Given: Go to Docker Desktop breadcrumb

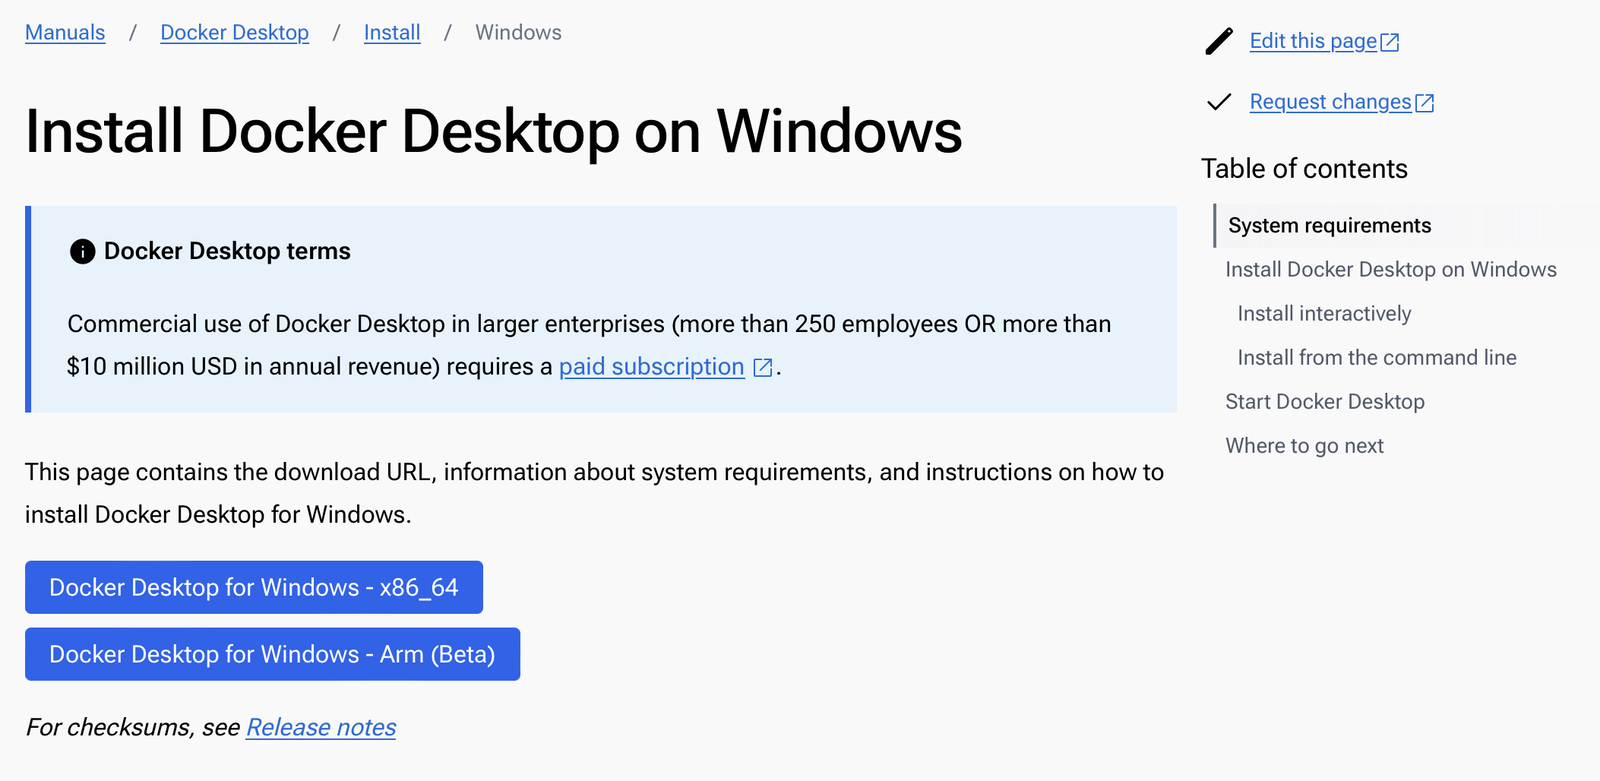Looking at the screenshot, I should pos(234,32).
